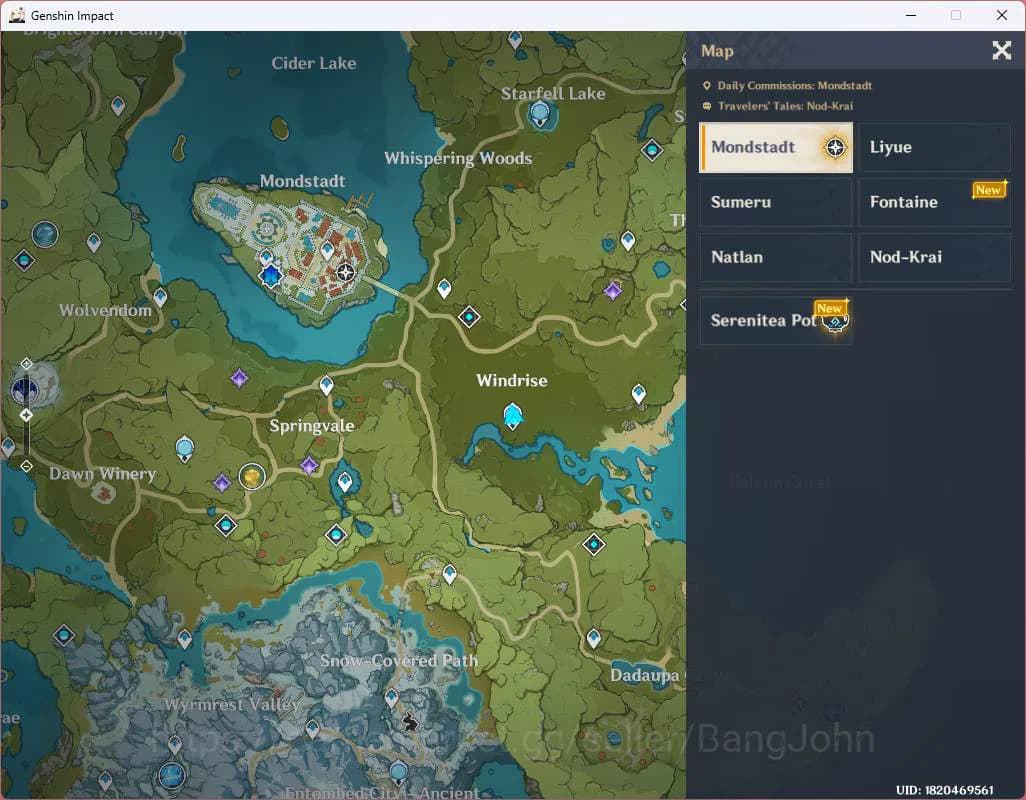Switch map to Sumeru region
This screenshot has height=800, width=1026.
click(776, 202)
